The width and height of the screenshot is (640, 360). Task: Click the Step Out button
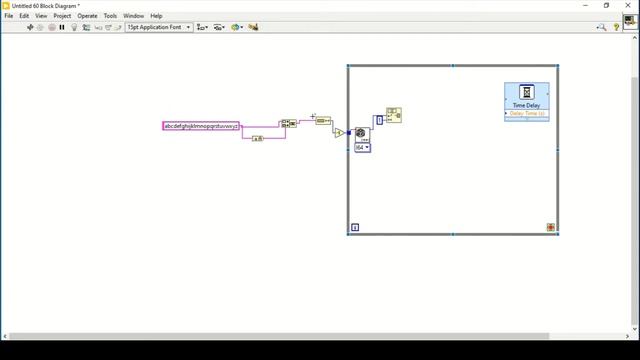[x=118, y=27]
